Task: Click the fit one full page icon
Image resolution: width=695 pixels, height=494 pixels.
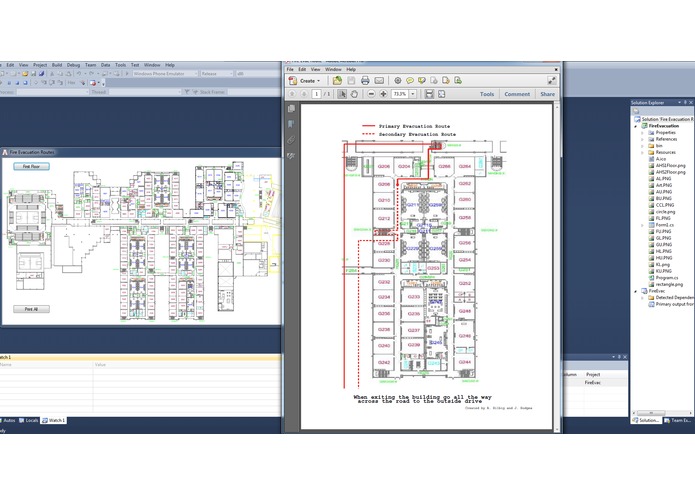Action: point(441,94)
